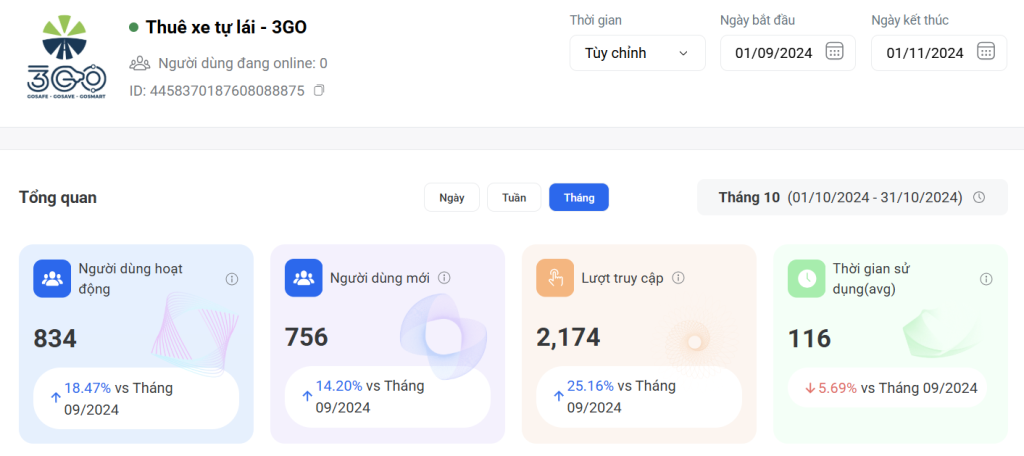Open the Tùy chỉnh time dropdown
This screenshot has width=1024, height=456.
[x=637, y=53]
